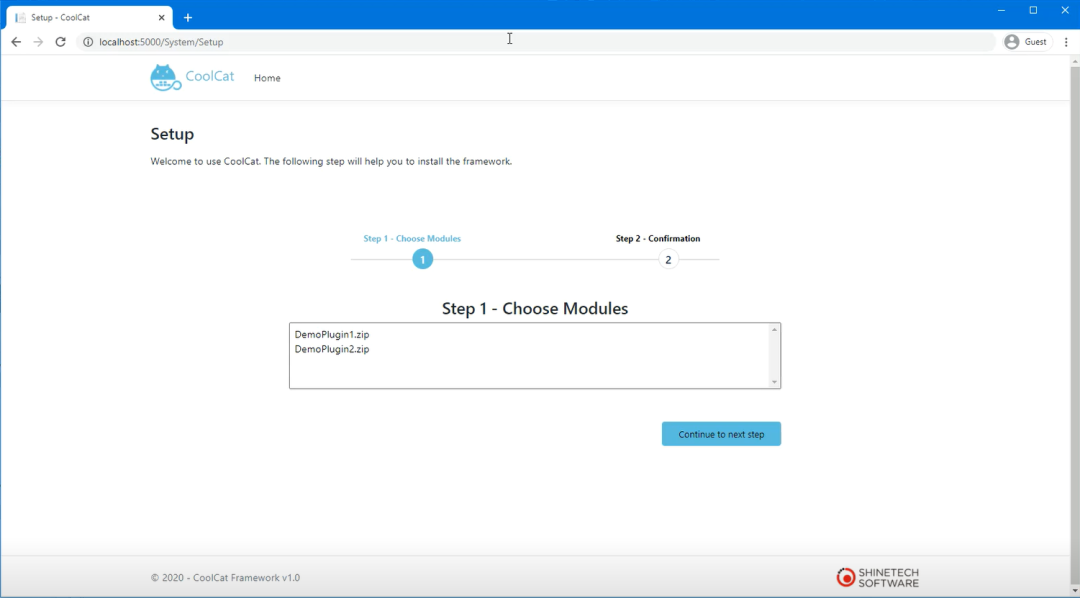Open the Guest profile menu
Viewport: 1080px width, 598px height.
[1026, 42]
